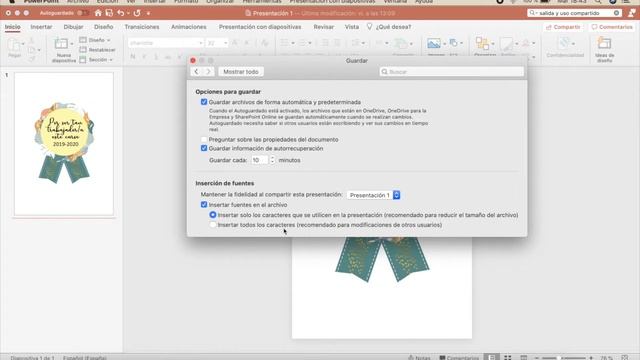This screenshot has height=360, width=640.
Task: Click the back arrow in the Guardar dialog
Action: point(196,71)
